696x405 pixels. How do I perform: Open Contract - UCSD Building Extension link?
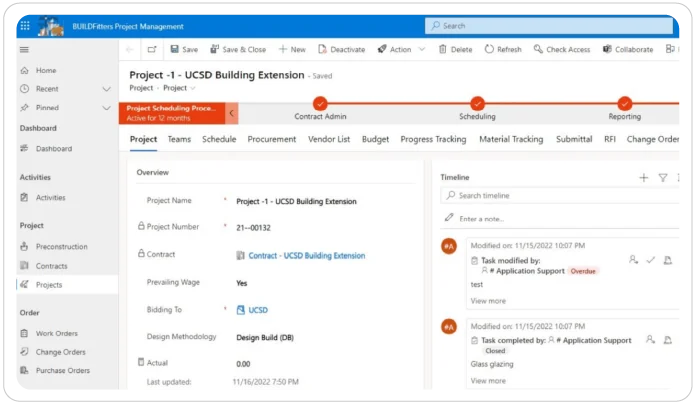tap(306, 256)
